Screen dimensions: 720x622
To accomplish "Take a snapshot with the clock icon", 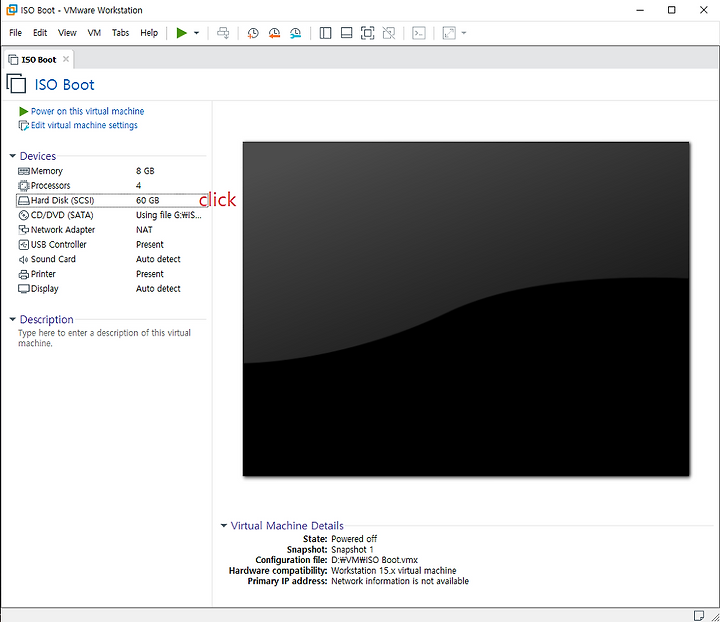I will [x=253, y=33].
